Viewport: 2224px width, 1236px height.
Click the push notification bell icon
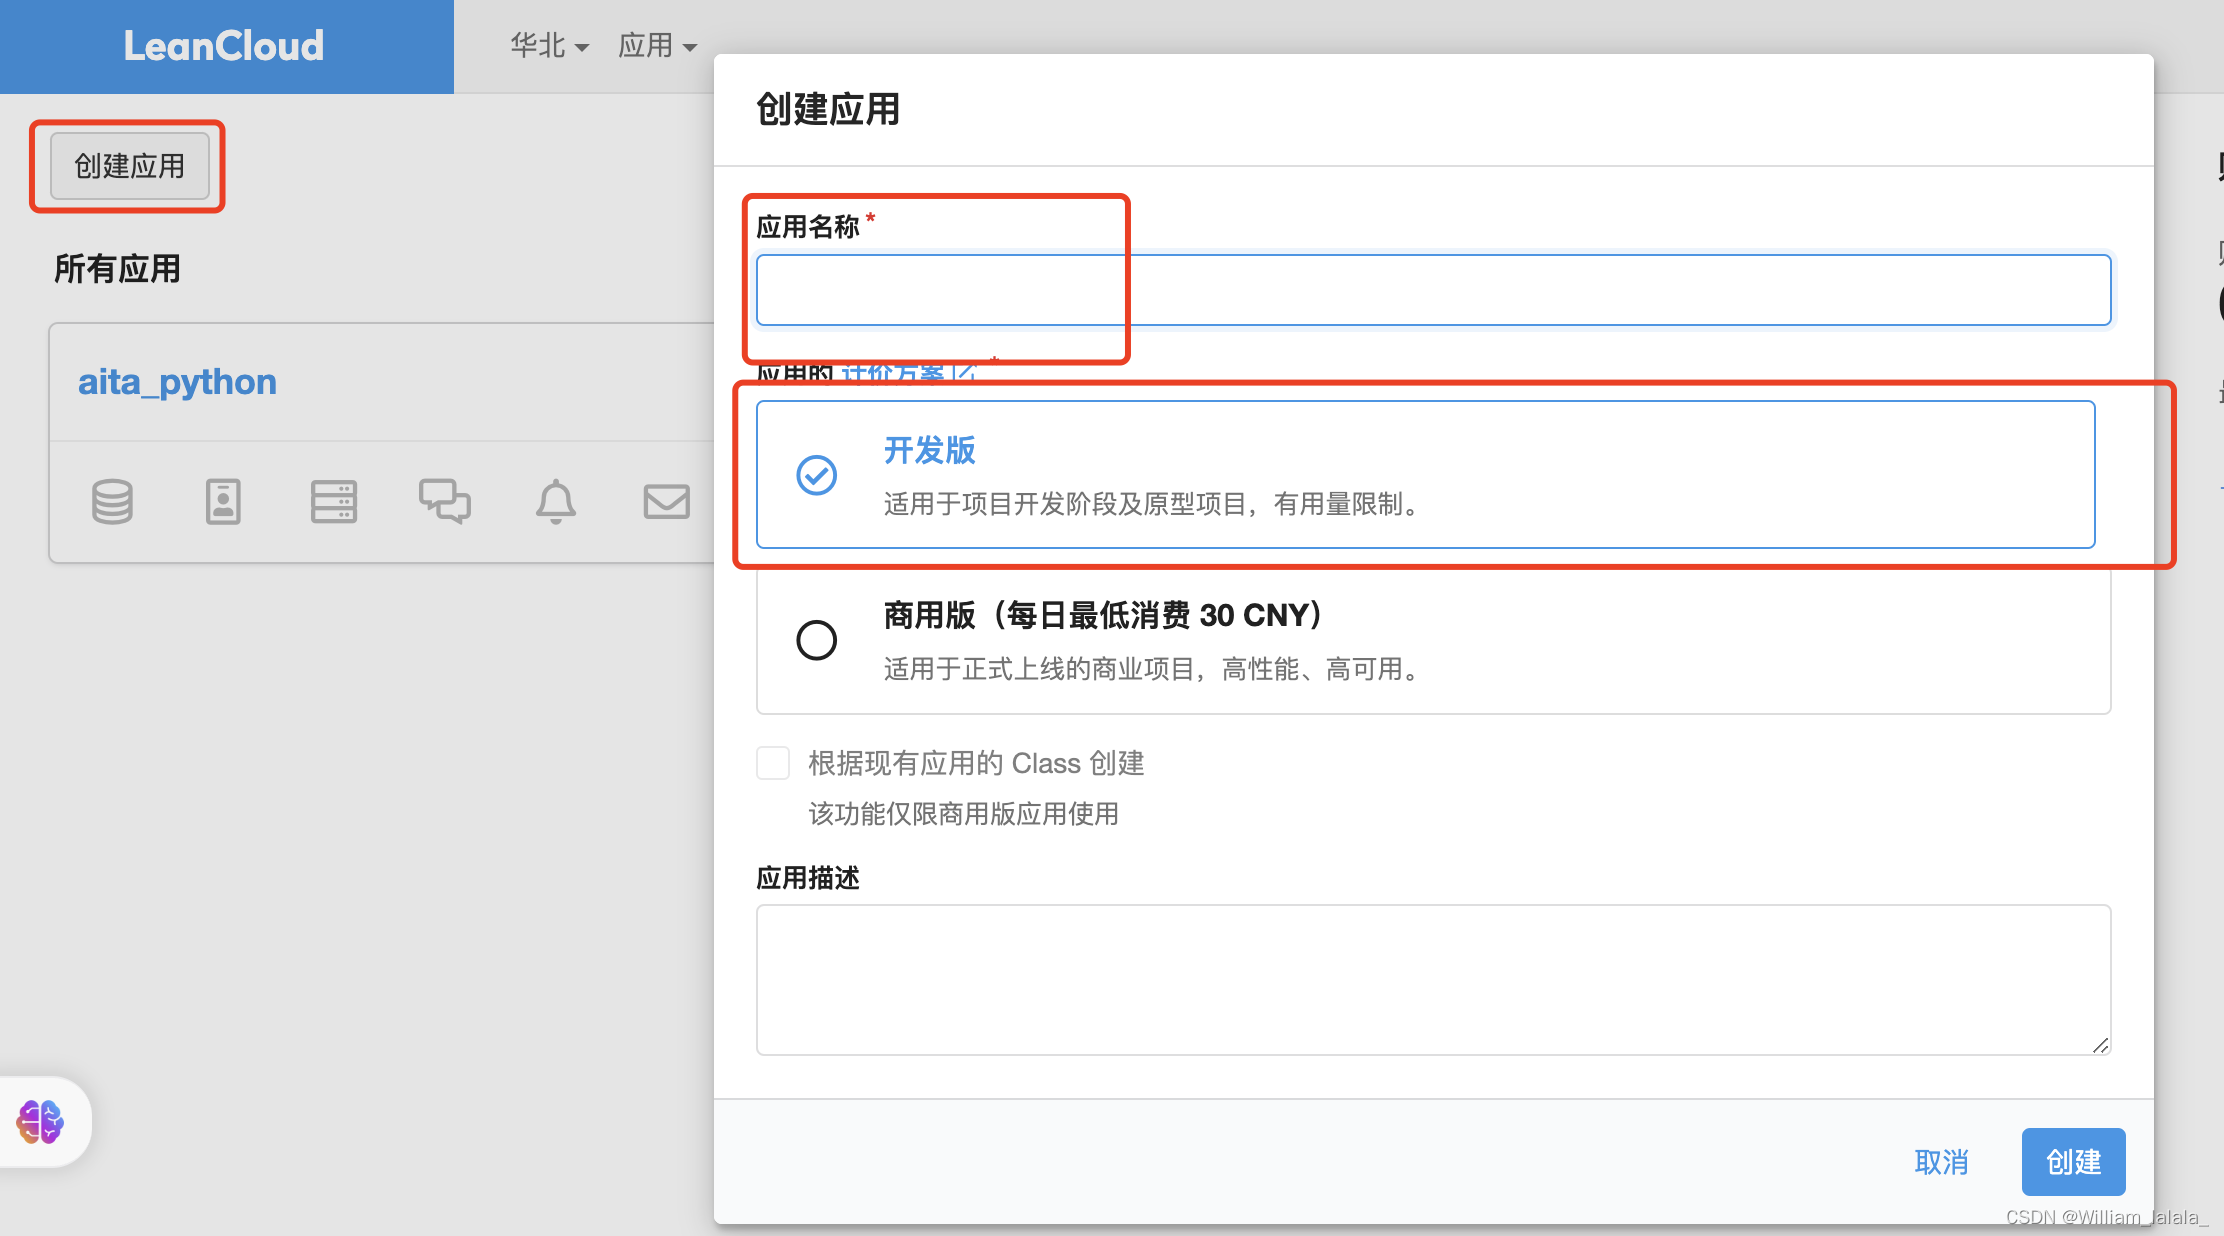pos(556,501)
